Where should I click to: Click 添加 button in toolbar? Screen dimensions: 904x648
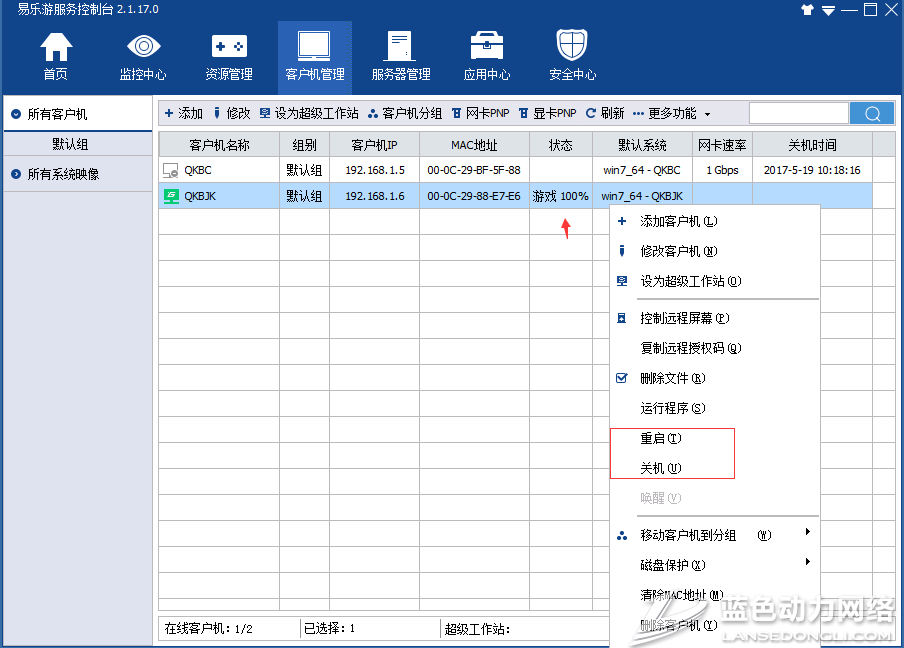[183, 114]
